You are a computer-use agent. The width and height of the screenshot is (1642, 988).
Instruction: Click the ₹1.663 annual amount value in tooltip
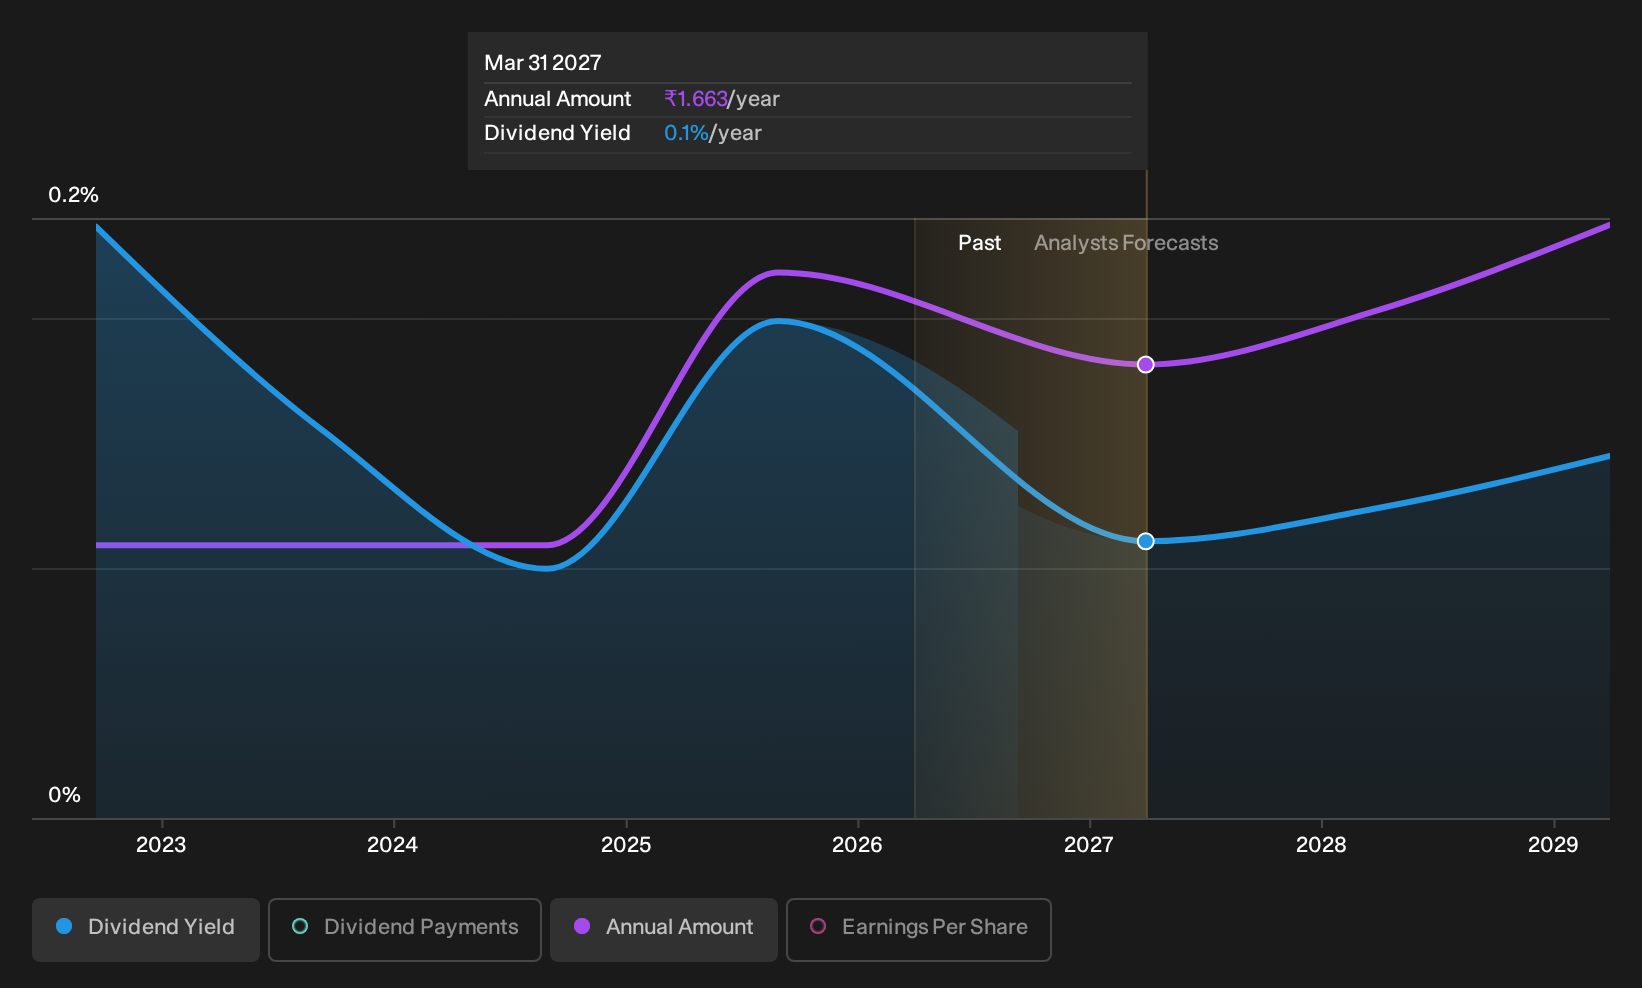[x=696, y=99]
